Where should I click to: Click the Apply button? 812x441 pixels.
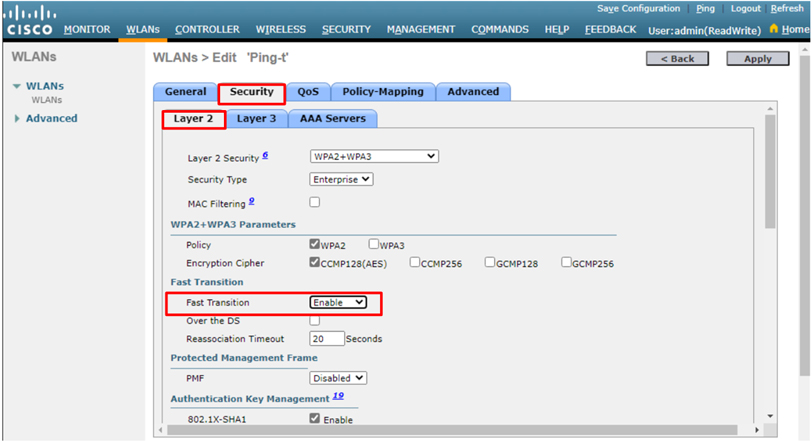point(757,59)
